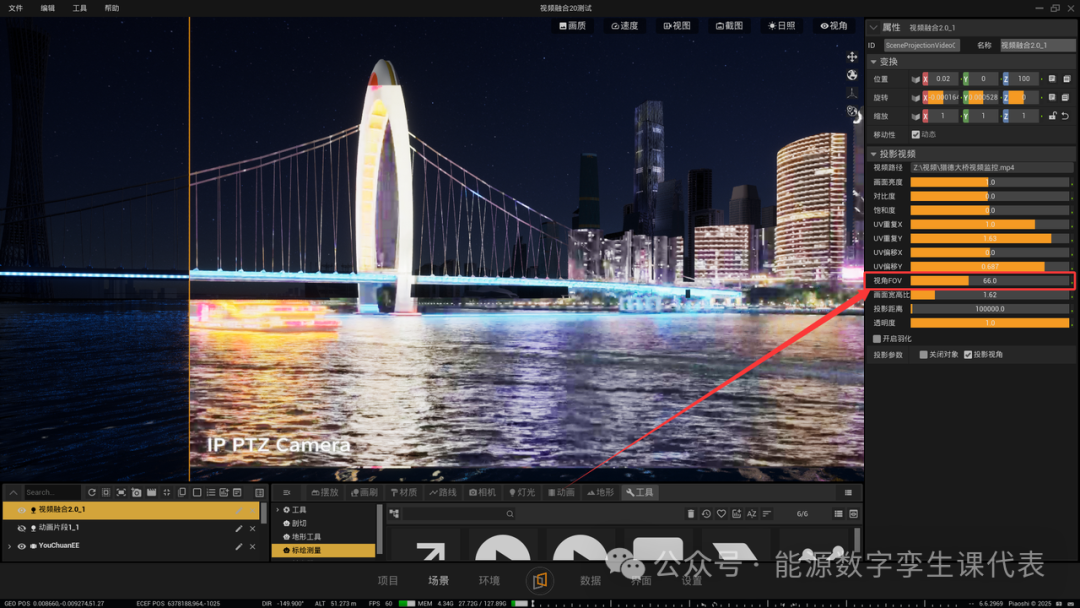This screenshot has width=1080, height=608.
Task: Expand the 工具 tree node
Action: point(278,510)
